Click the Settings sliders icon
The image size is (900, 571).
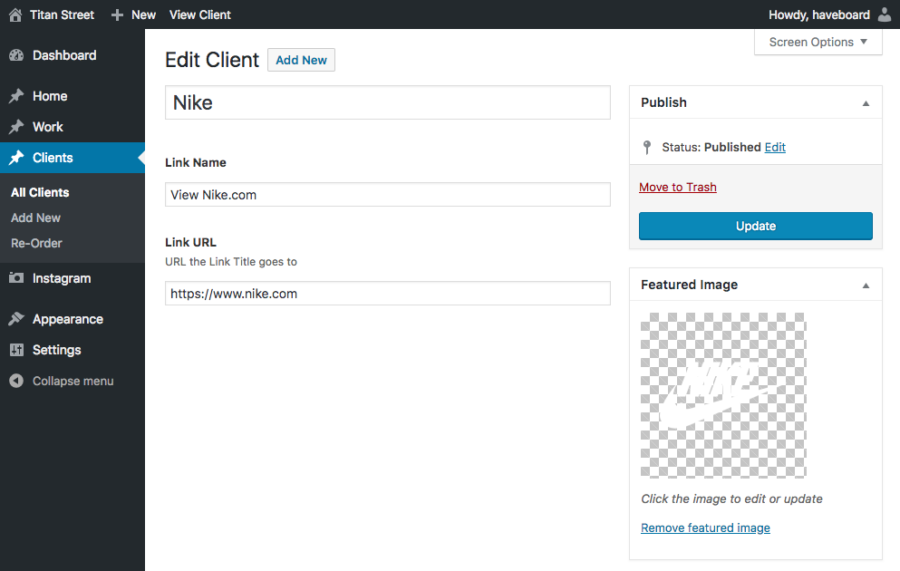[x=16, y=351]
